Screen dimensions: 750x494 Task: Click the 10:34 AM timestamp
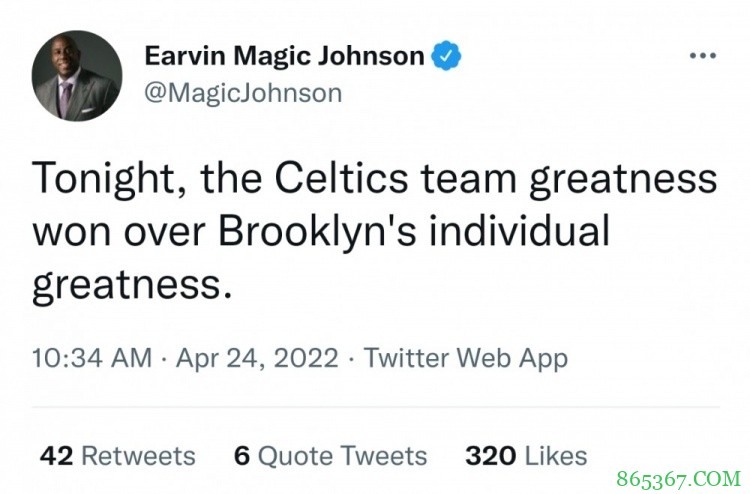click(x=92, y=358)
